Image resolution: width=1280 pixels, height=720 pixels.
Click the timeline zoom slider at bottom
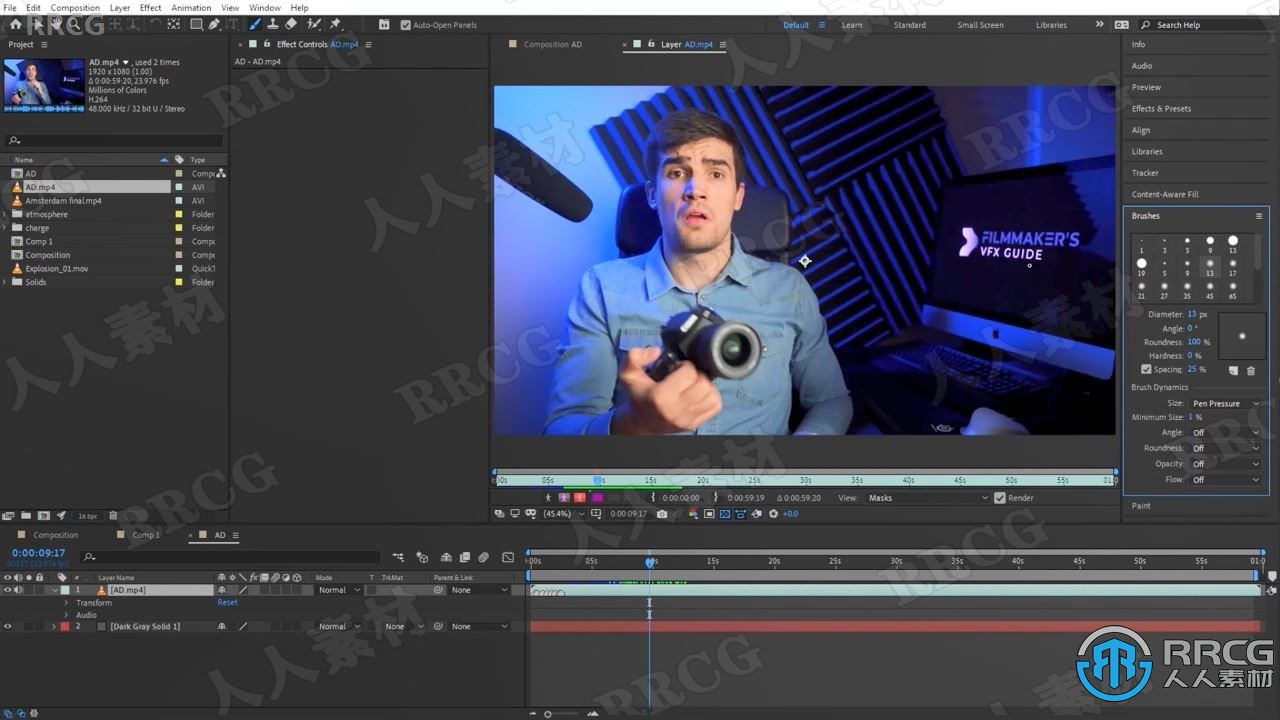[547, 714]
